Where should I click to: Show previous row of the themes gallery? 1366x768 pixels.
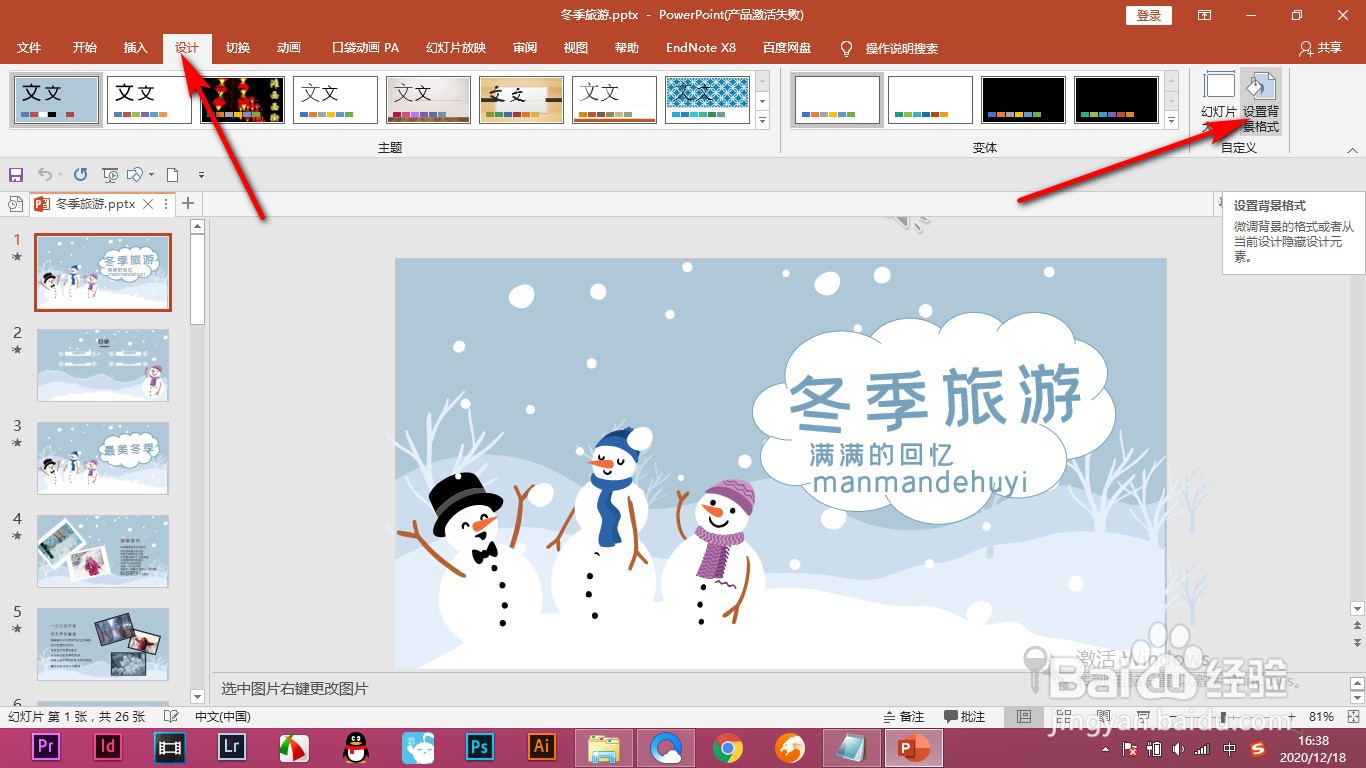[763, 80]
